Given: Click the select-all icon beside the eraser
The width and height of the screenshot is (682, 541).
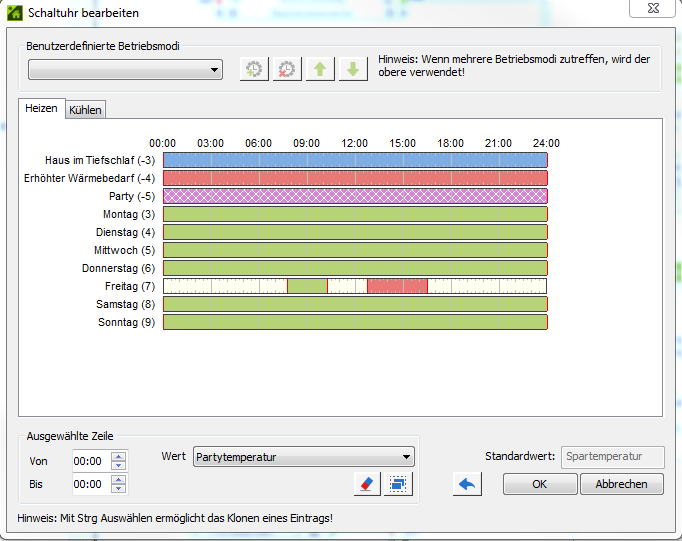Looking at the screenshot, I should coord(399,484).
